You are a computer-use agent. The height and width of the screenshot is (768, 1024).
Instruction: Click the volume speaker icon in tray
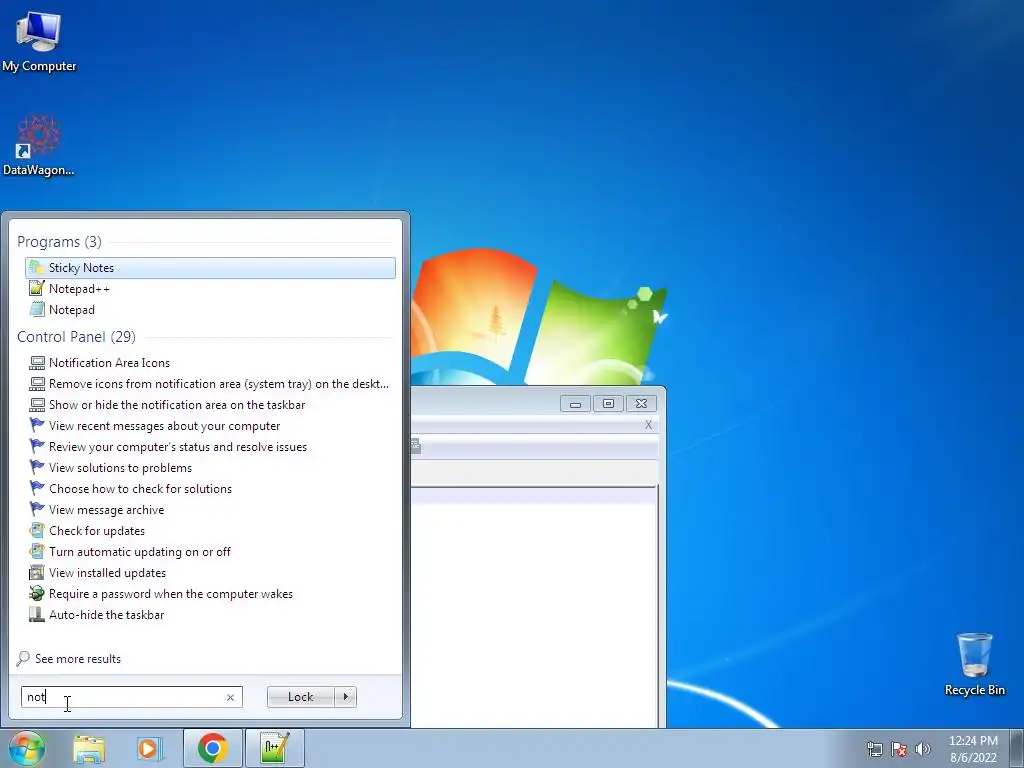(923, 749)
